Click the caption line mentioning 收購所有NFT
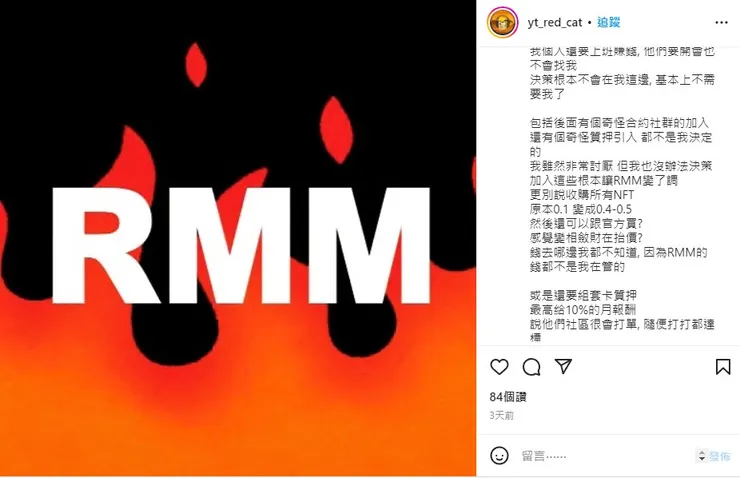Image resolution: width=740 pixels, height=478 pixels. (582, 194)
